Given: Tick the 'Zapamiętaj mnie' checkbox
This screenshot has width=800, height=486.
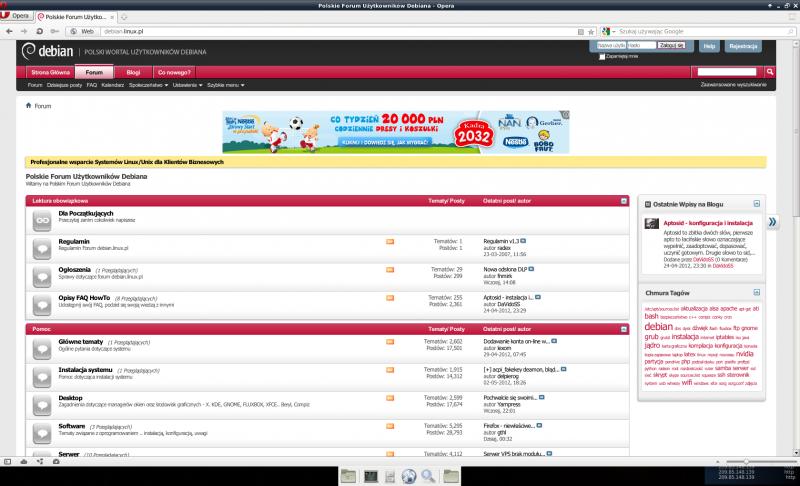Looking at the screenshot, I should click(x=601, y=56).
